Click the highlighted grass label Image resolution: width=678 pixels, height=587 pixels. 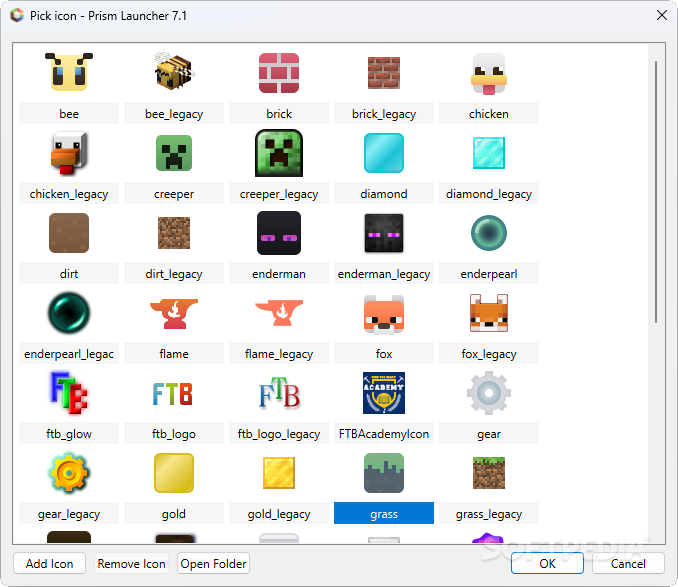pos(384,514)
